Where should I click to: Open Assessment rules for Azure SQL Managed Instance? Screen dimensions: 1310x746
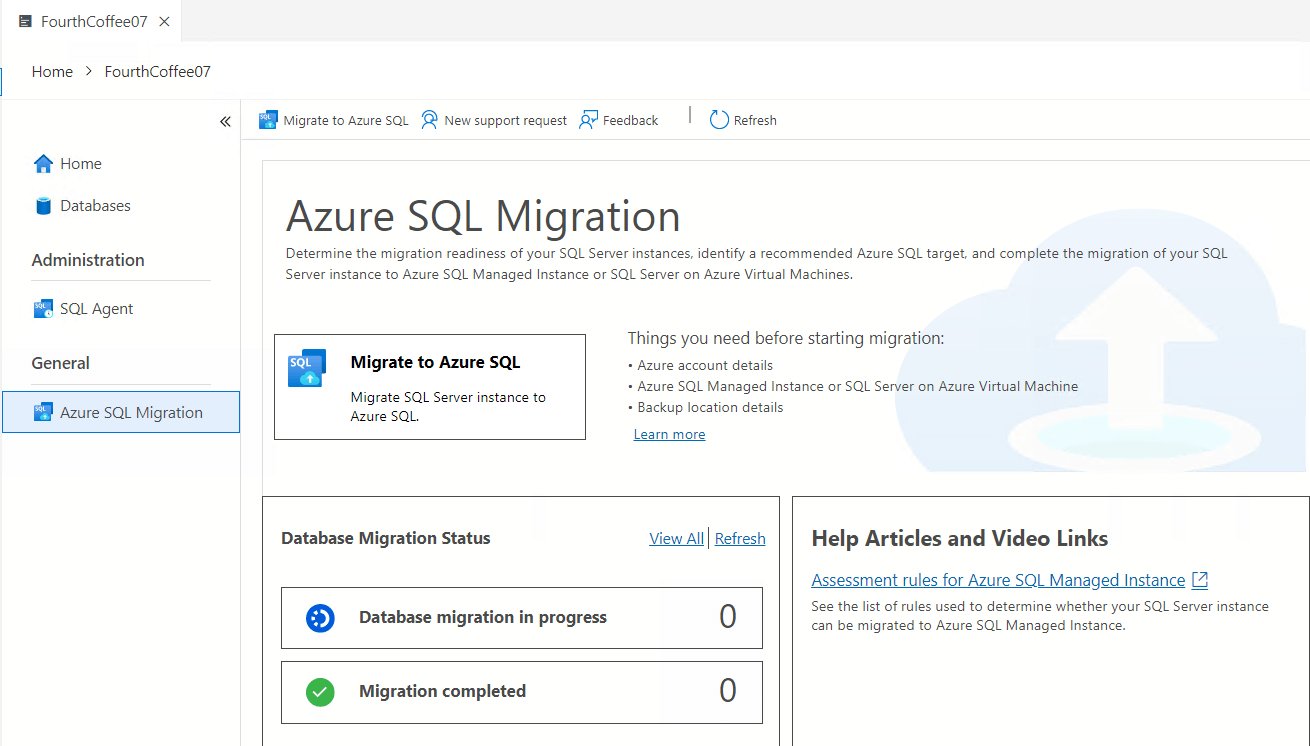tap(998, 580)
